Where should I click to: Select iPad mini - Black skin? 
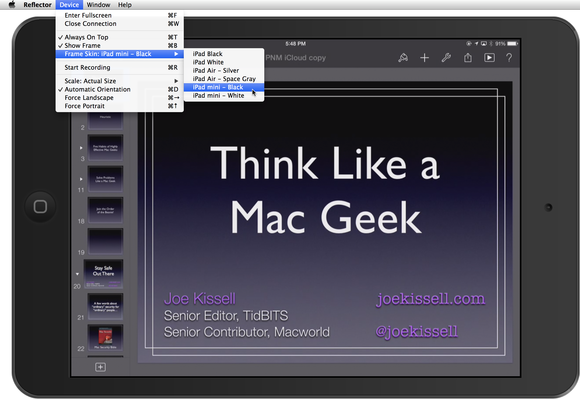pyautogui.click(x=224, y=87)
